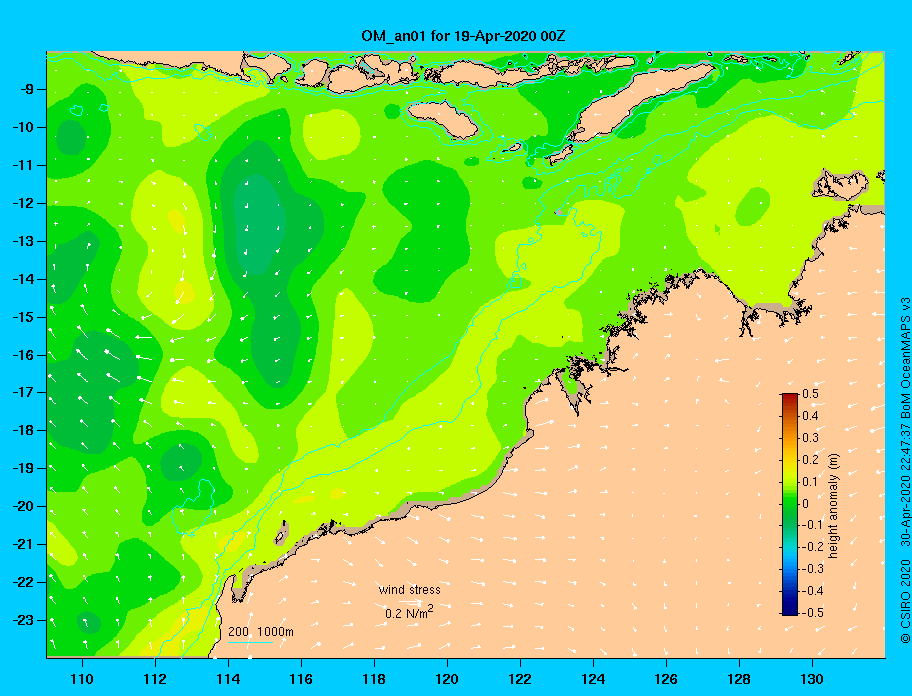Click the map title 'OM_an01 for 19-Apr-2020 00Z'
The image size is (912, 696).
pyautogui.click(x=463, y=36)
